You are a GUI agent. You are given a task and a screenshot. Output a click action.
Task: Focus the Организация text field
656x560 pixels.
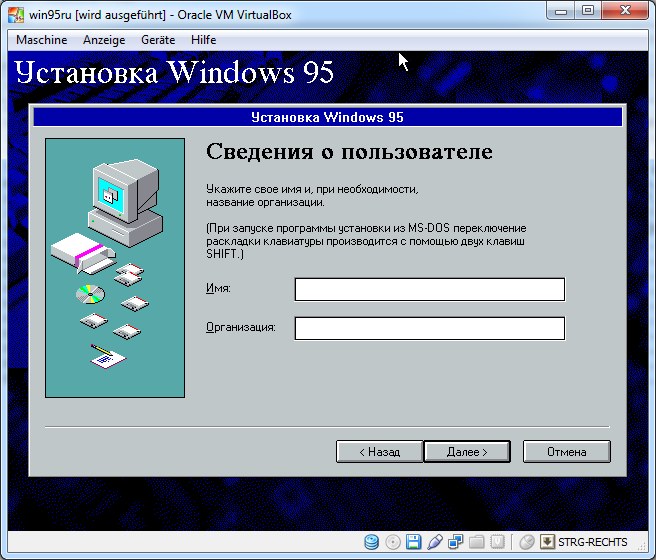(x=429, y=328)
